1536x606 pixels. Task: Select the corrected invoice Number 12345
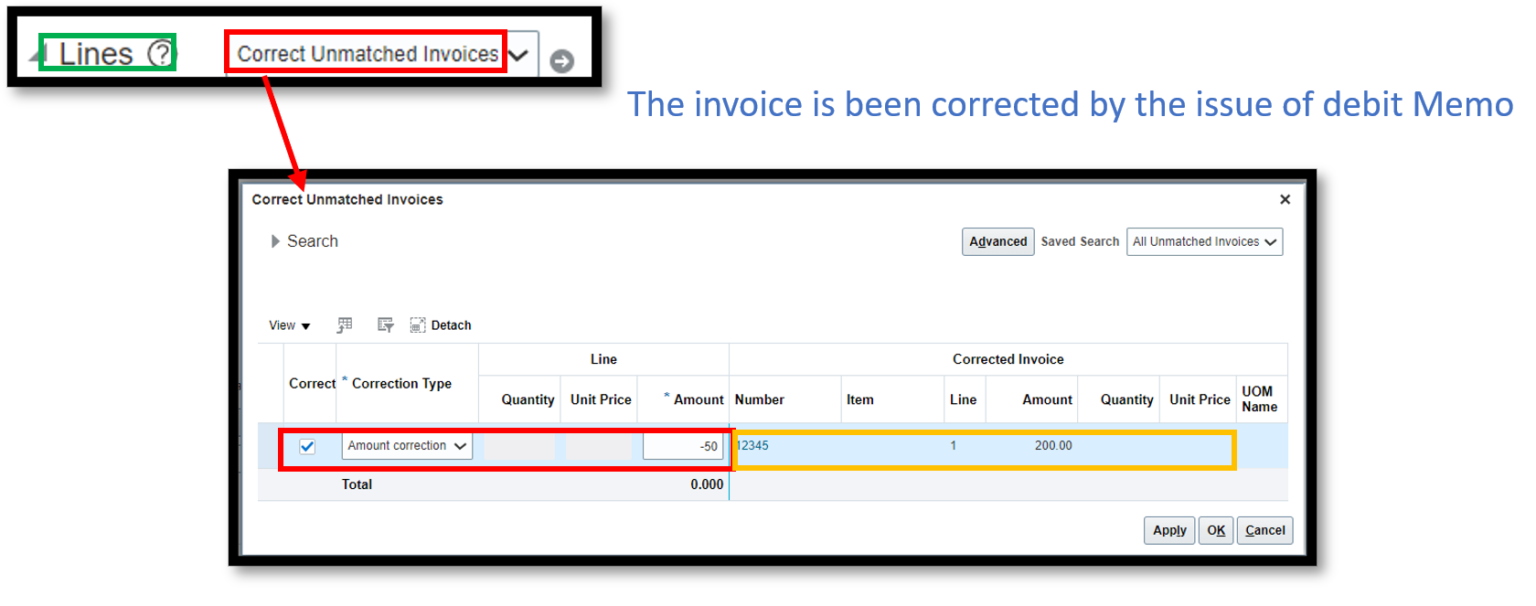(752, 446)
